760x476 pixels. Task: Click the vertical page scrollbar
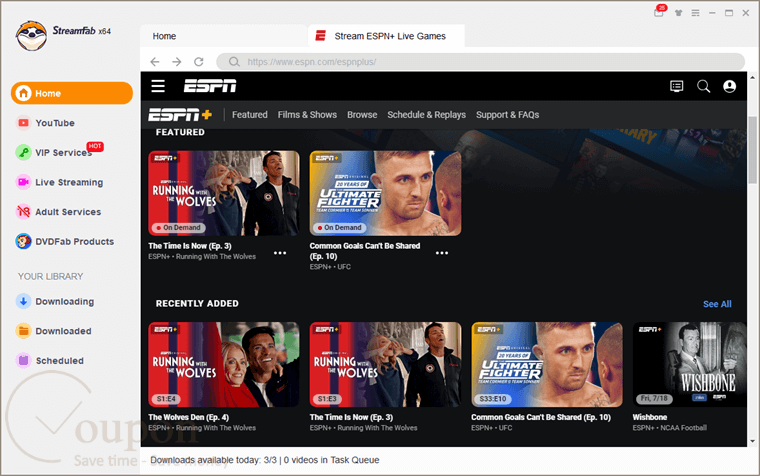tap(752, 150)
